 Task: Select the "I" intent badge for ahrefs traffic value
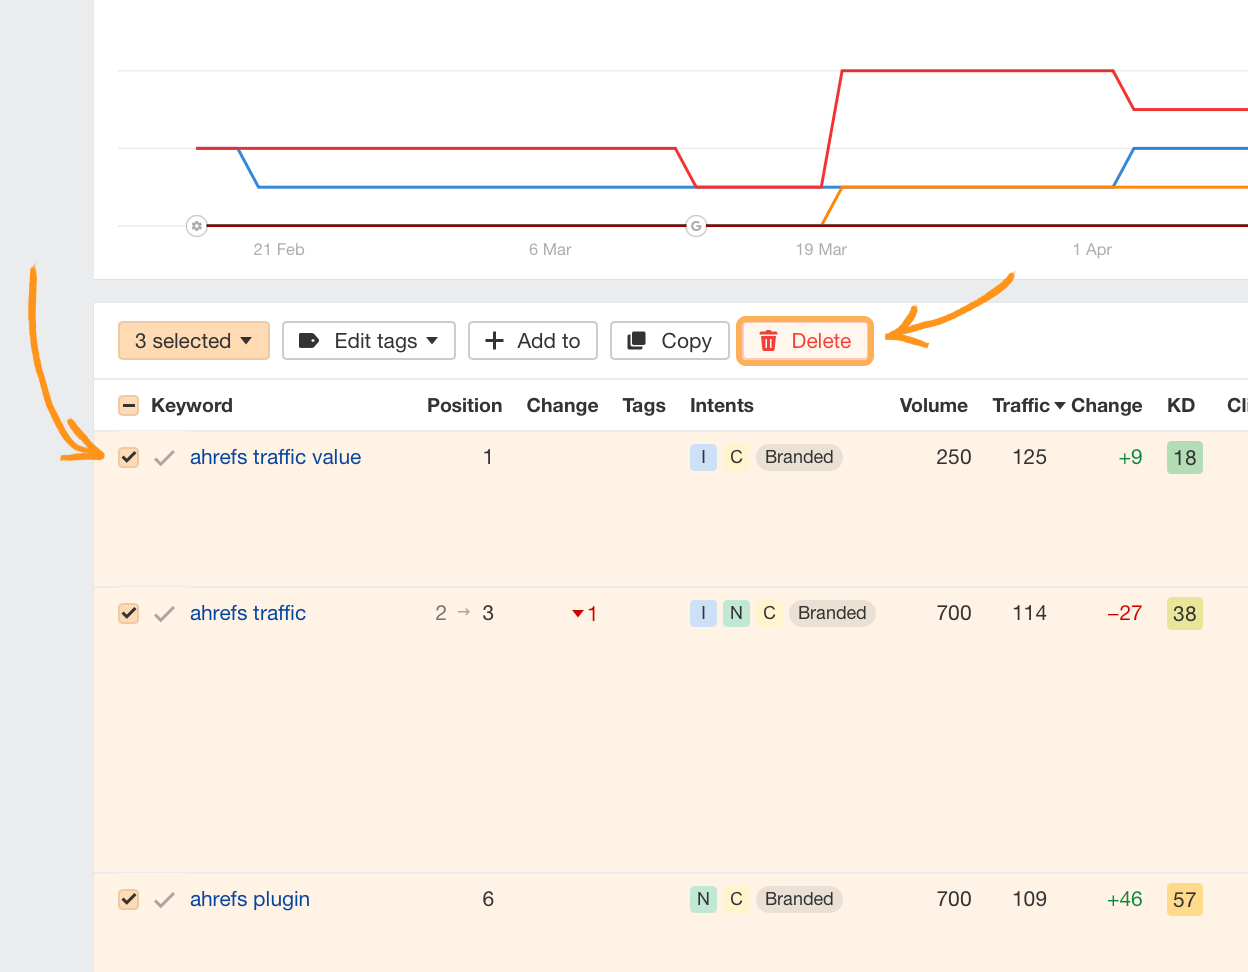point(703,457)
